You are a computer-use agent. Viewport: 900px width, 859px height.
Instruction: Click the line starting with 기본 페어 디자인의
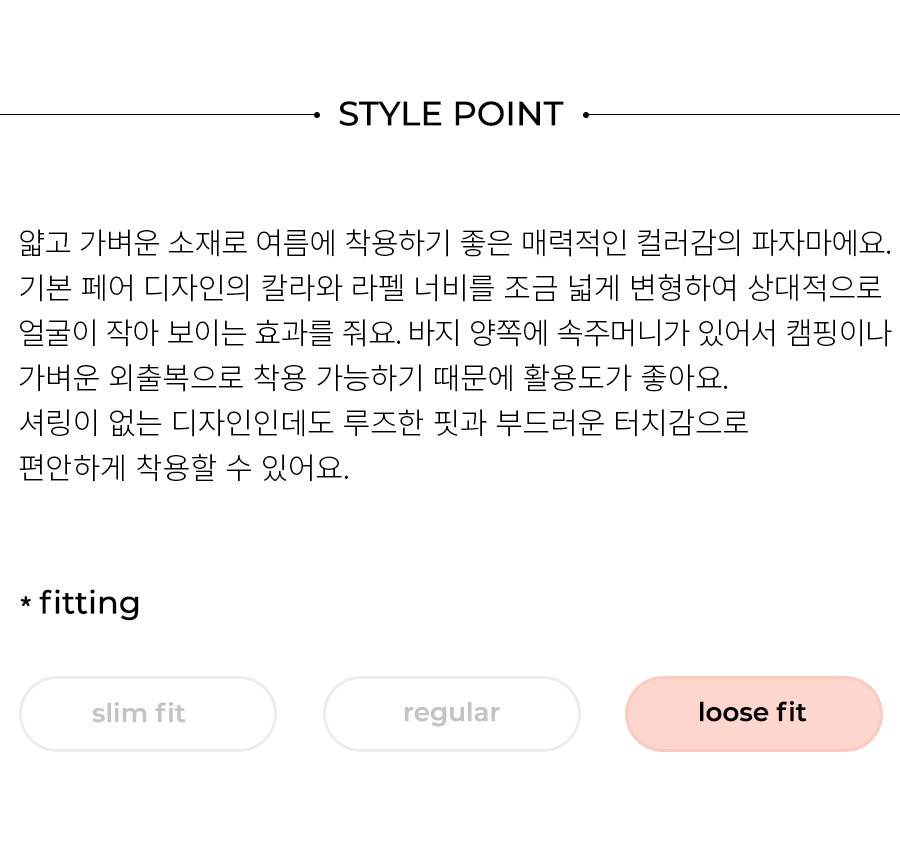coord(450,287)
